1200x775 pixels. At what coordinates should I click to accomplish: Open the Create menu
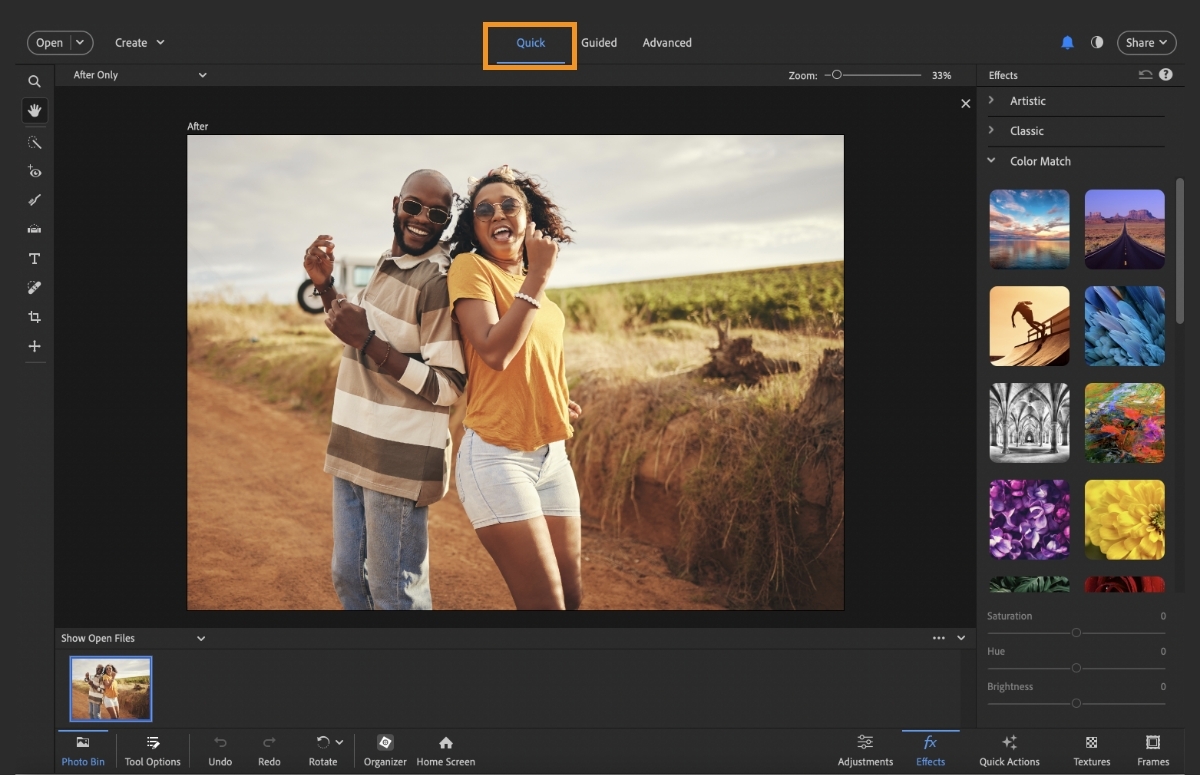point(139,43)
